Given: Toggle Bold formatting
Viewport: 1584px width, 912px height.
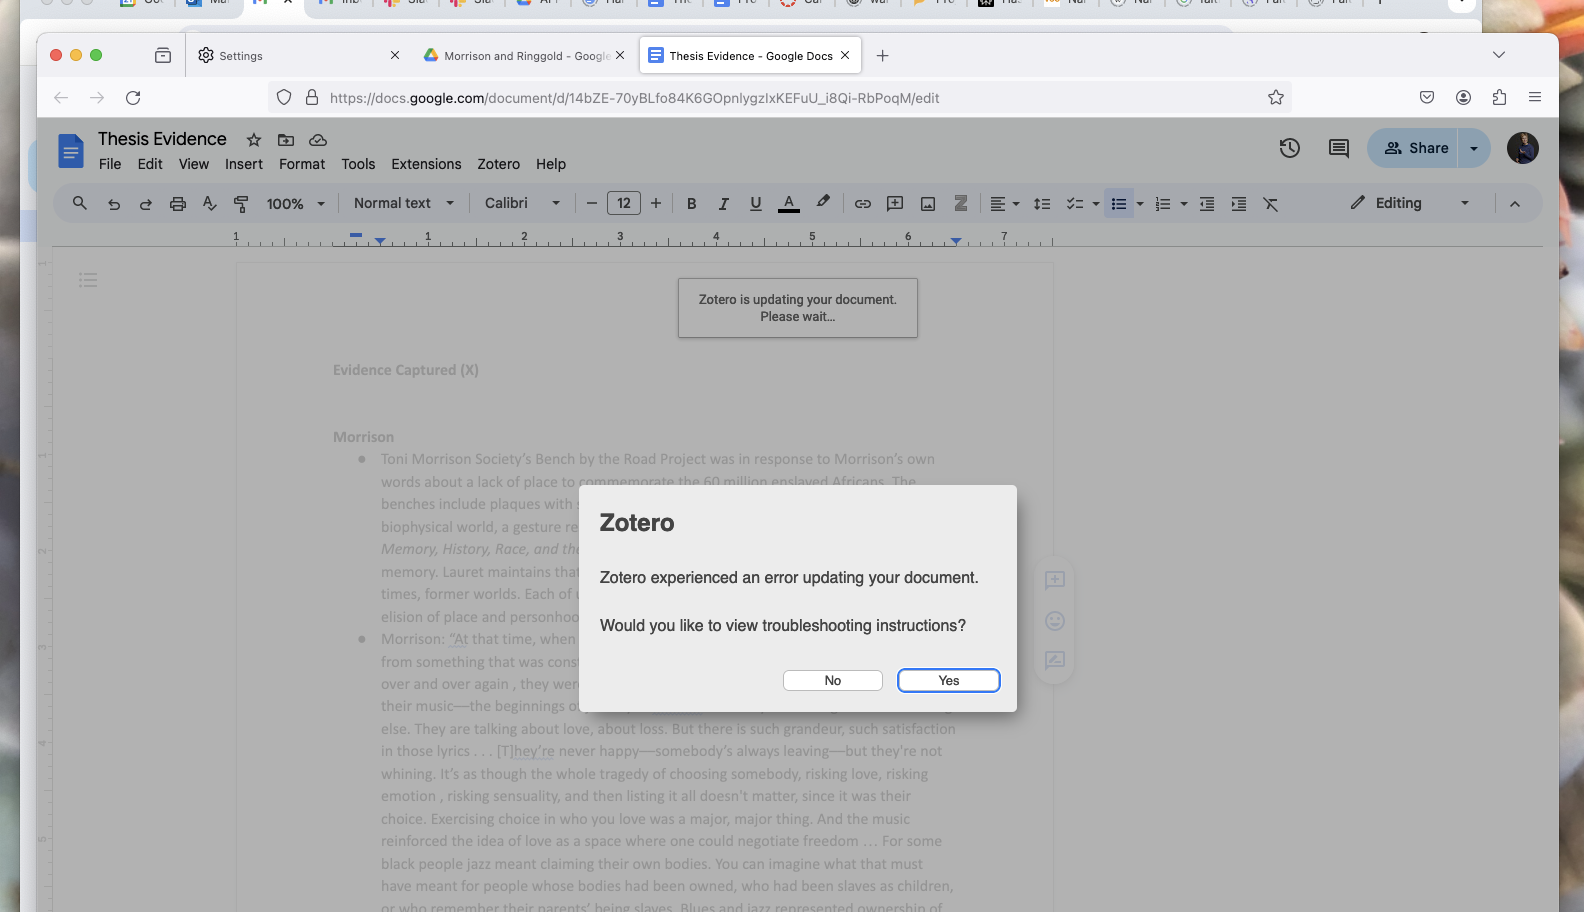Looking at the screenshot, I should point(691,204).
